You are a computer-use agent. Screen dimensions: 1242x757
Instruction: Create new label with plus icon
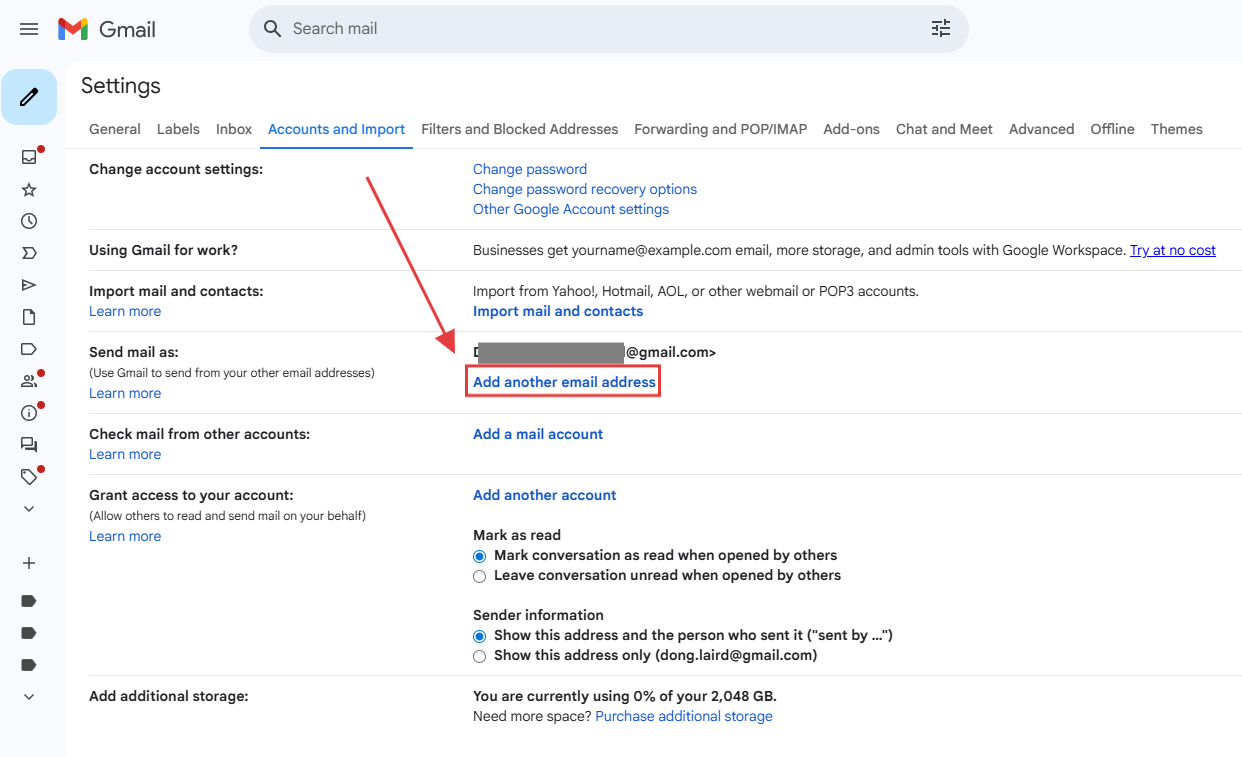point(29,563)
